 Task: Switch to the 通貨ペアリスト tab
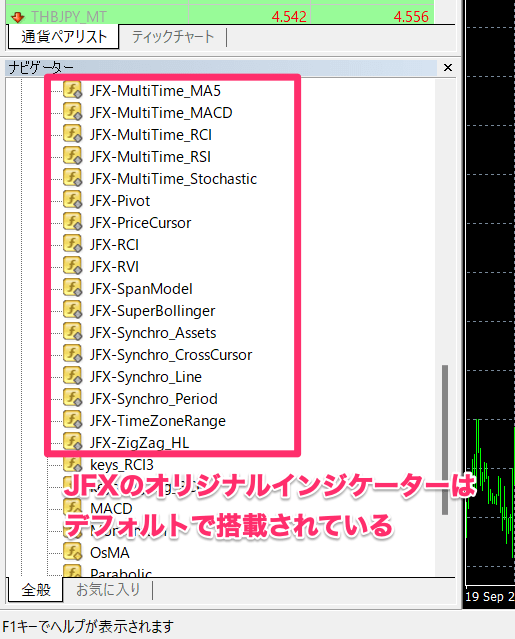[x=64, y=37]
